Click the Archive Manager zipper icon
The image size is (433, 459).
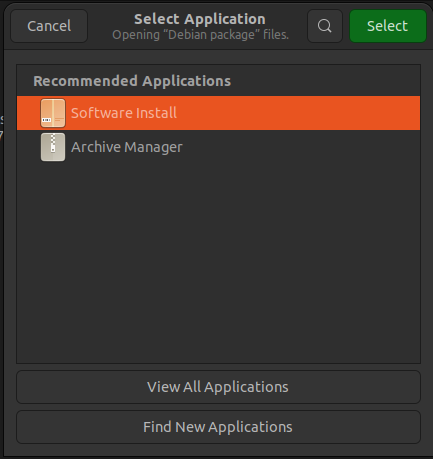point(53,147)
